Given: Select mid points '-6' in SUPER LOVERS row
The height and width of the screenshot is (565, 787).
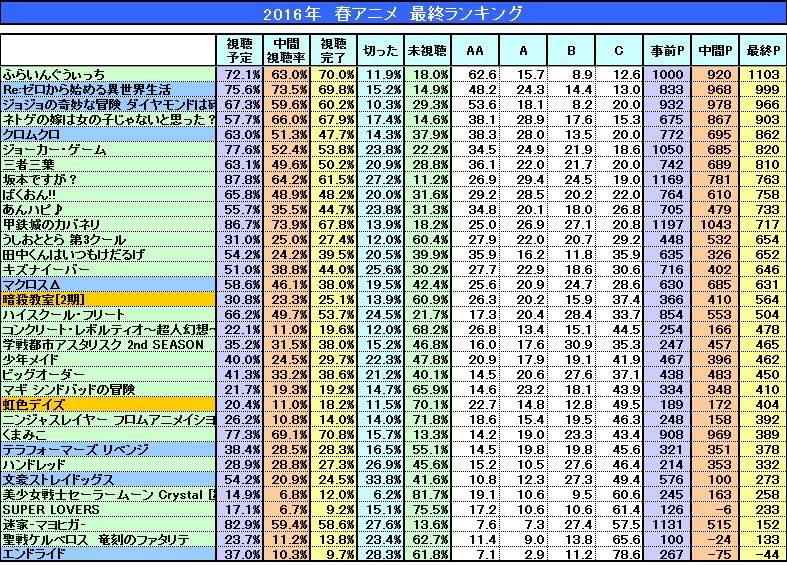Looking at the screenshot, I should point(715,510).
